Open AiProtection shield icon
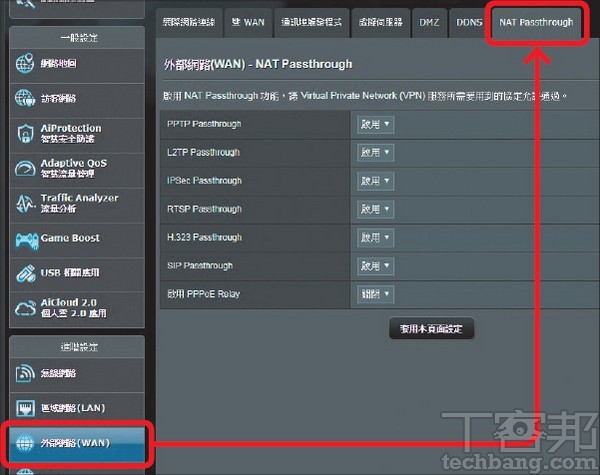 click(26, 134)
